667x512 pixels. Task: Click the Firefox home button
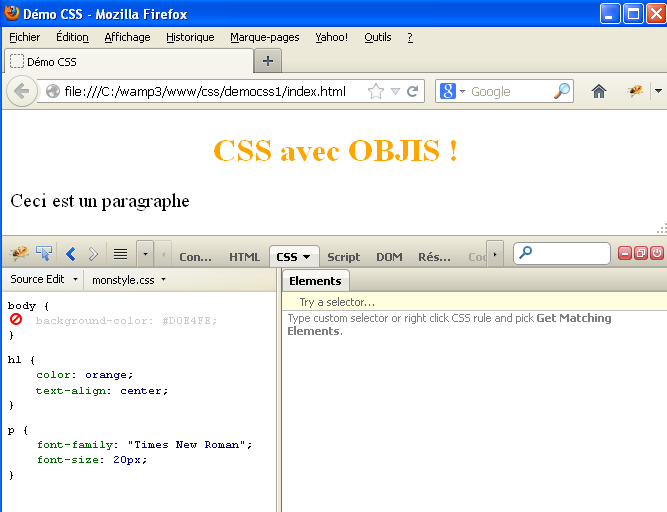tap(599, 91)
